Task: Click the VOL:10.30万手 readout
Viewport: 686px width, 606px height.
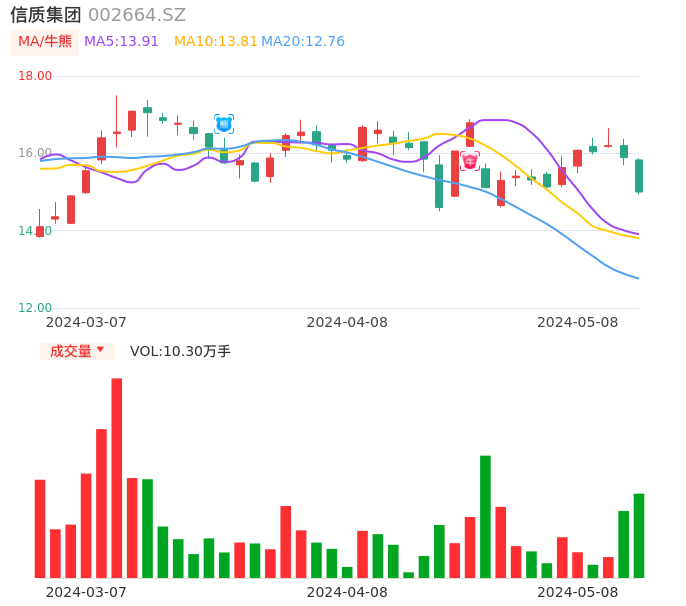Action: pos(180,351)
